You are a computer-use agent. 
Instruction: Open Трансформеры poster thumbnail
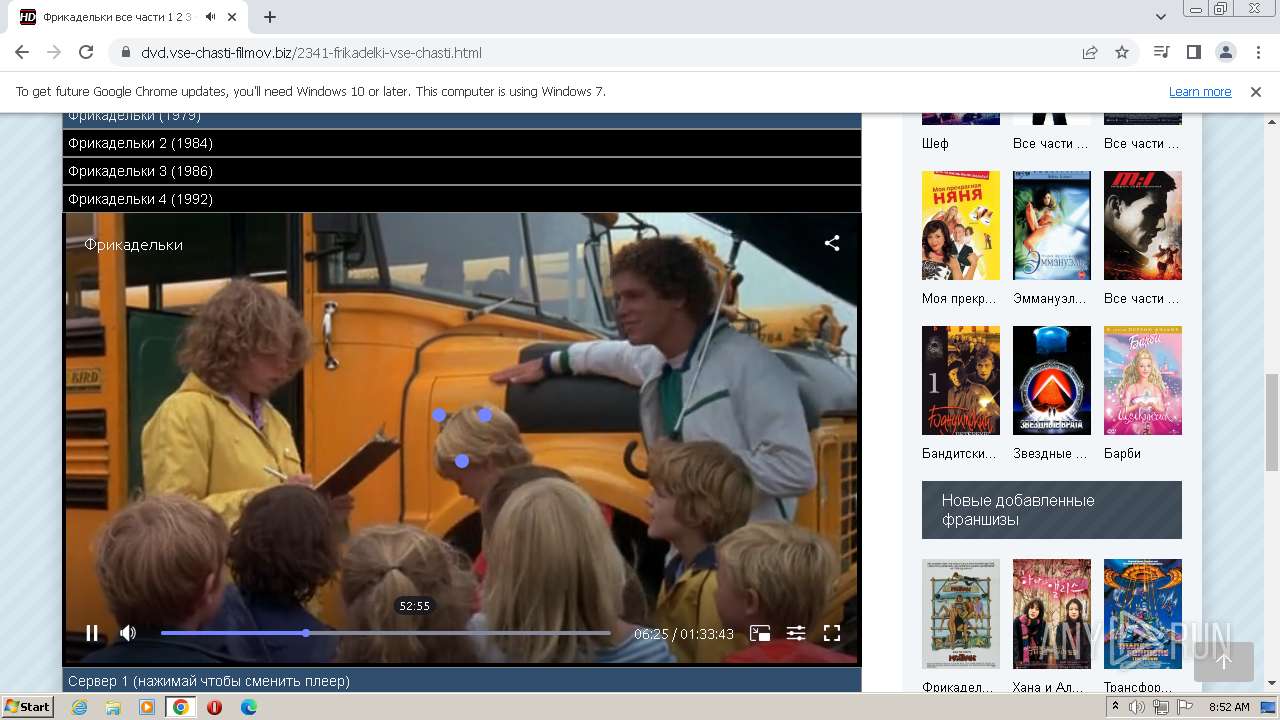[1143, 614]
